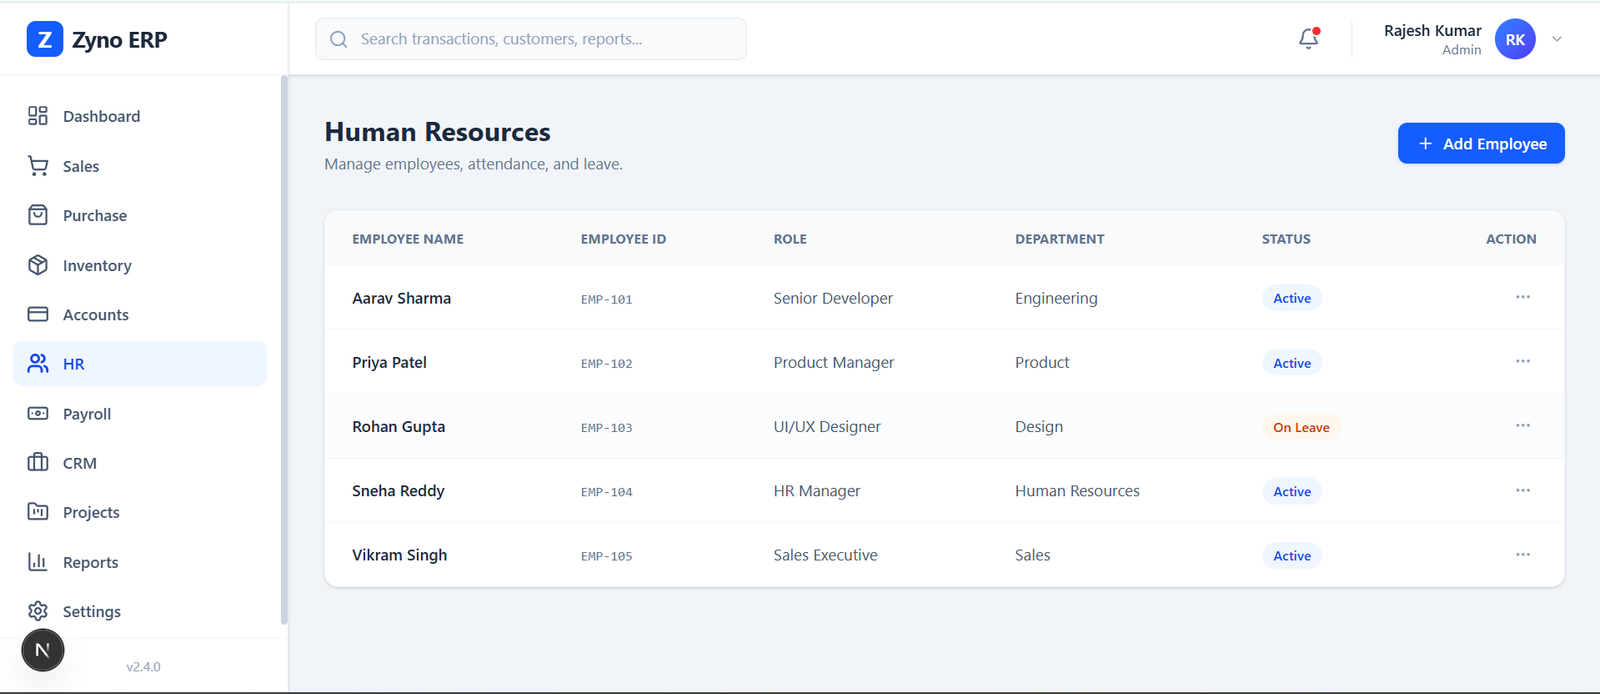Go to the Purchase menu item
Viewport: 1600px width, 694px height.
click(95, 215)
